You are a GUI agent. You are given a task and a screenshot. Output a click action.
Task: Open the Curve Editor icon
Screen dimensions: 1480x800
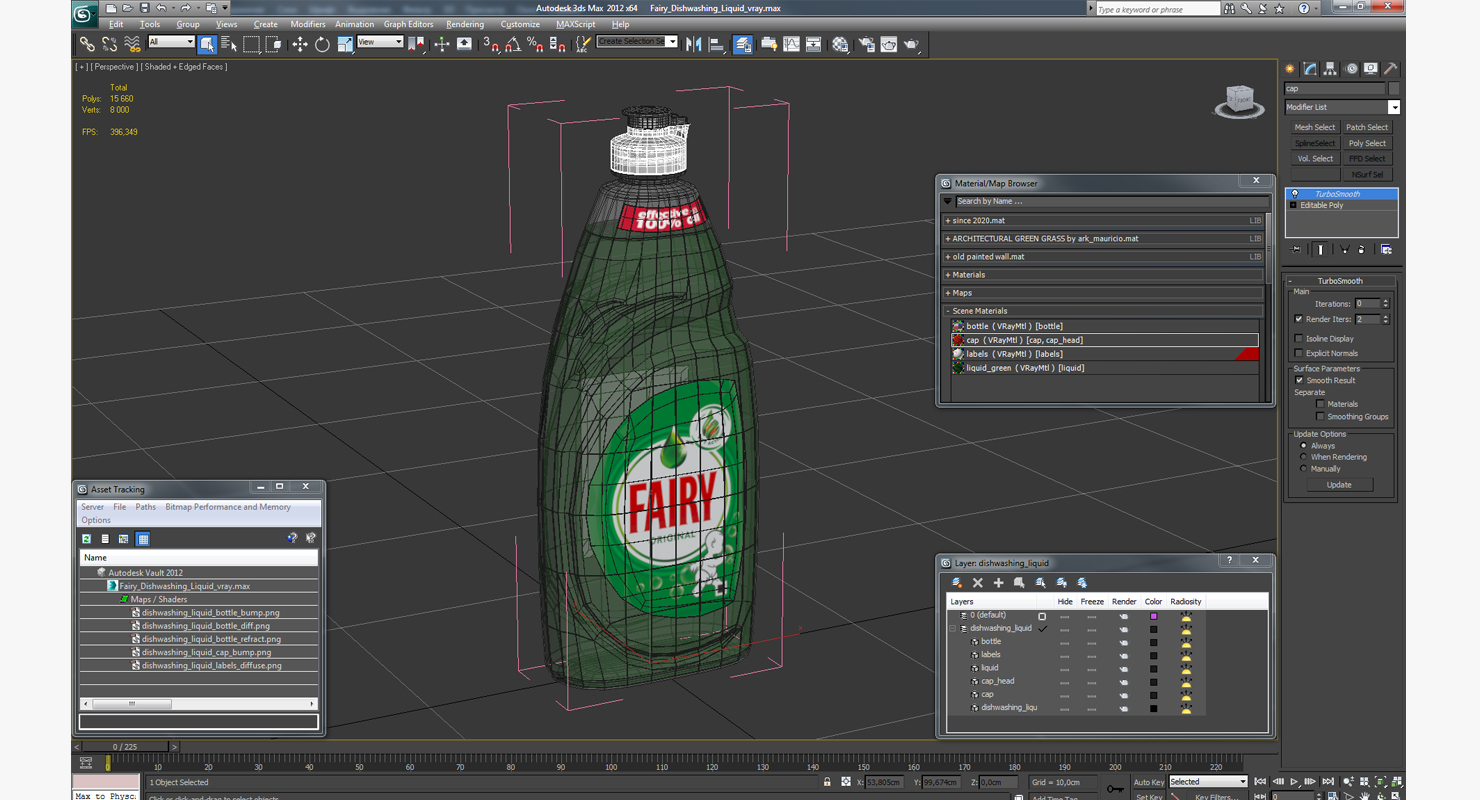pos(792,44)
